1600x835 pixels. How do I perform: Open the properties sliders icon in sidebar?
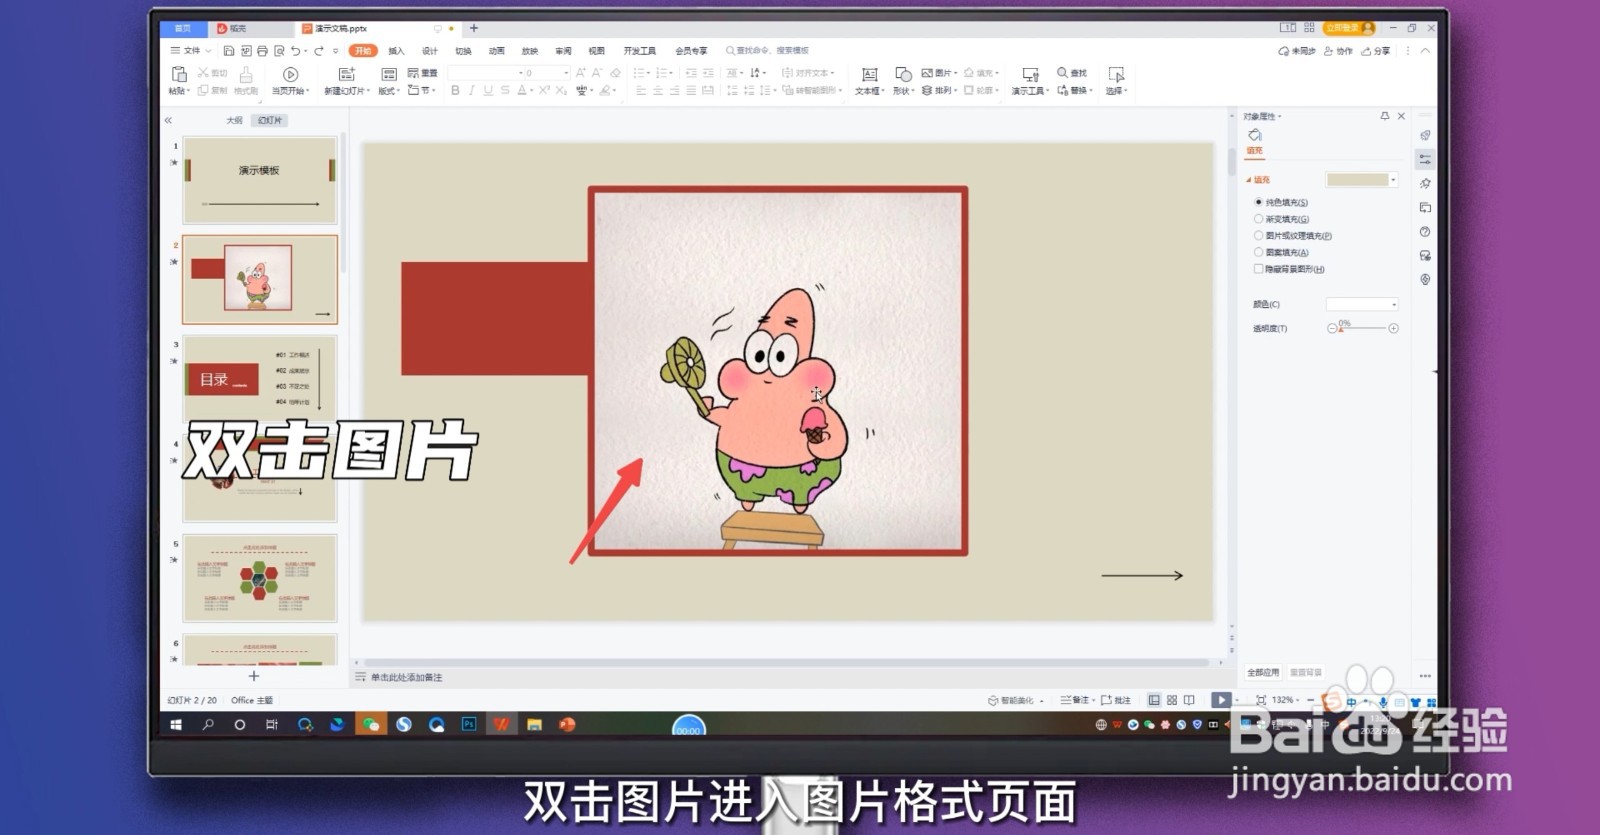tap(1425, 159)
